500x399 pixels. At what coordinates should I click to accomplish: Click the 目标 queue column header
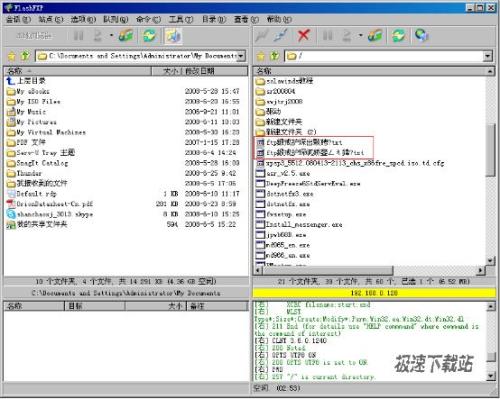95,306
